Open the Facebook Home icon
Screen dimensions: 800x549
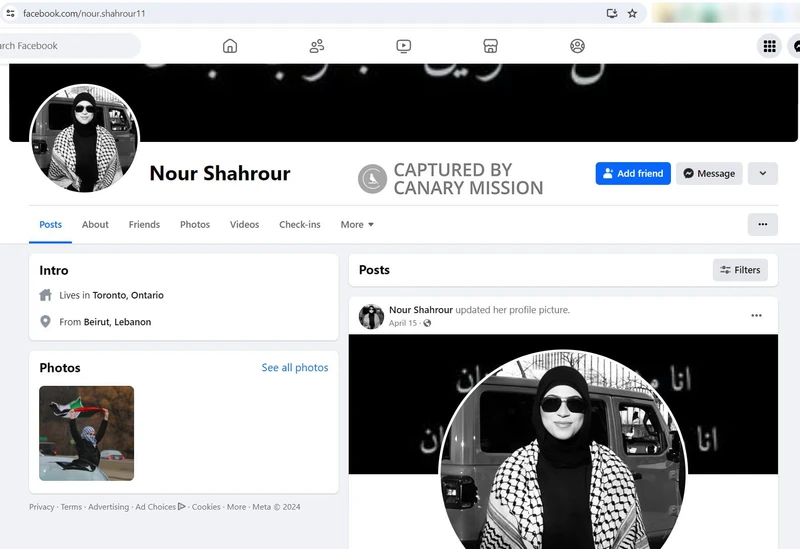pyautogui.click(x=230, y=46)
